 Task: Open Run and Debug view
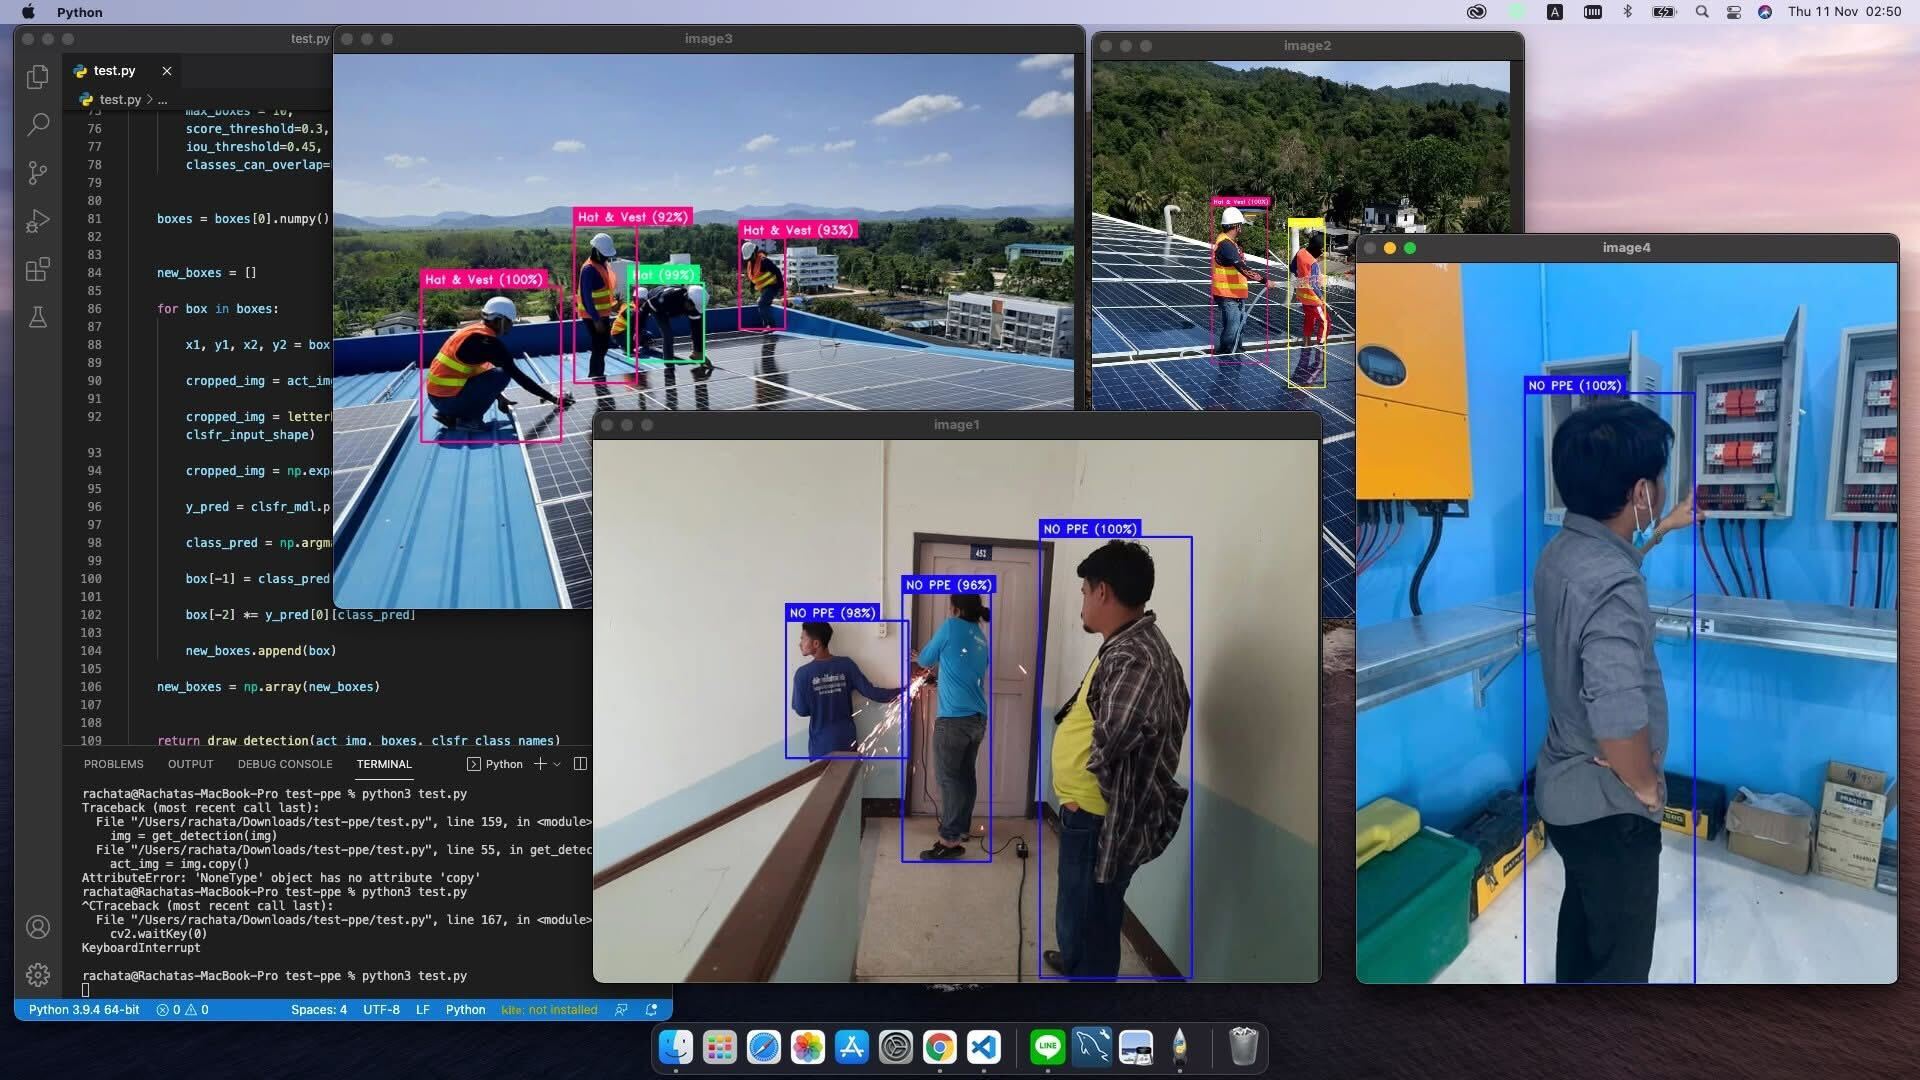pyautogui.click(x=37, y=221)
